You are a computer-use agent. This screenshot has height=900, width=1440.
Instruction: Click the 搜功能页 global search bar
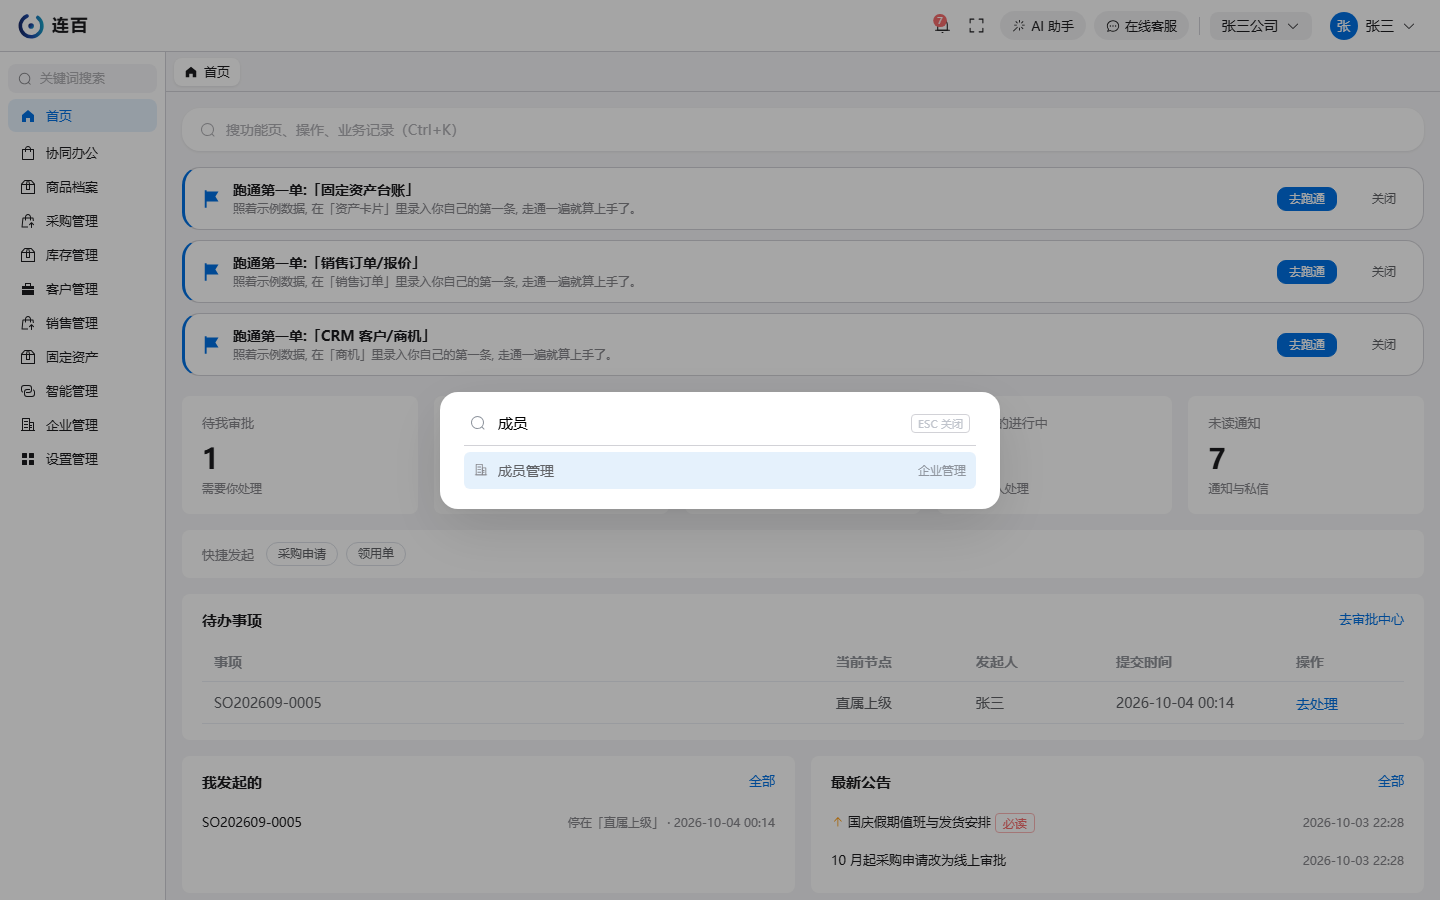802,130
